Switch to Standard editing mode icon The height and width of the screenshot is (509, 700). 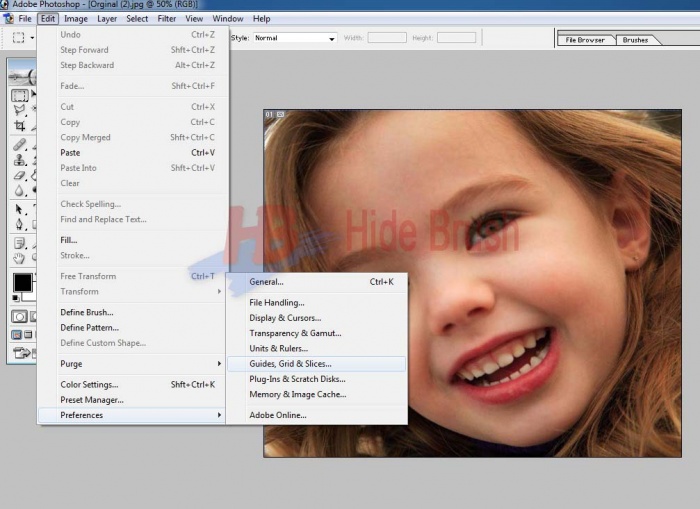click(19, 317)
